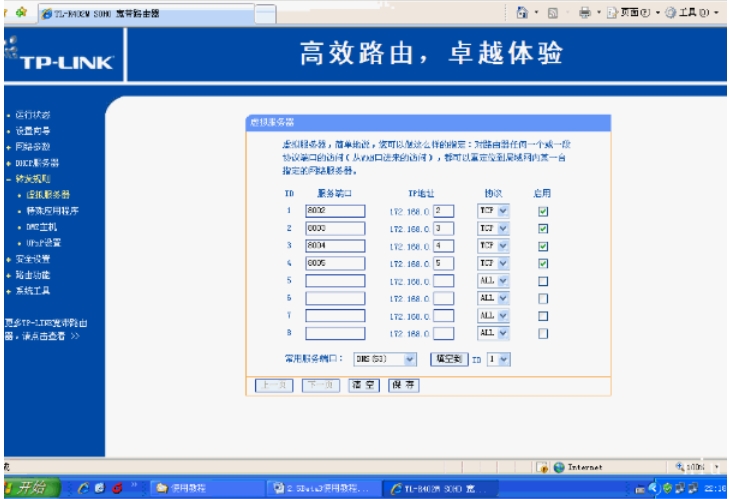Viewport: 730px width, 499px height.
Task: Expand 路由功能 in the sidebar
Action: click(33, 275)
